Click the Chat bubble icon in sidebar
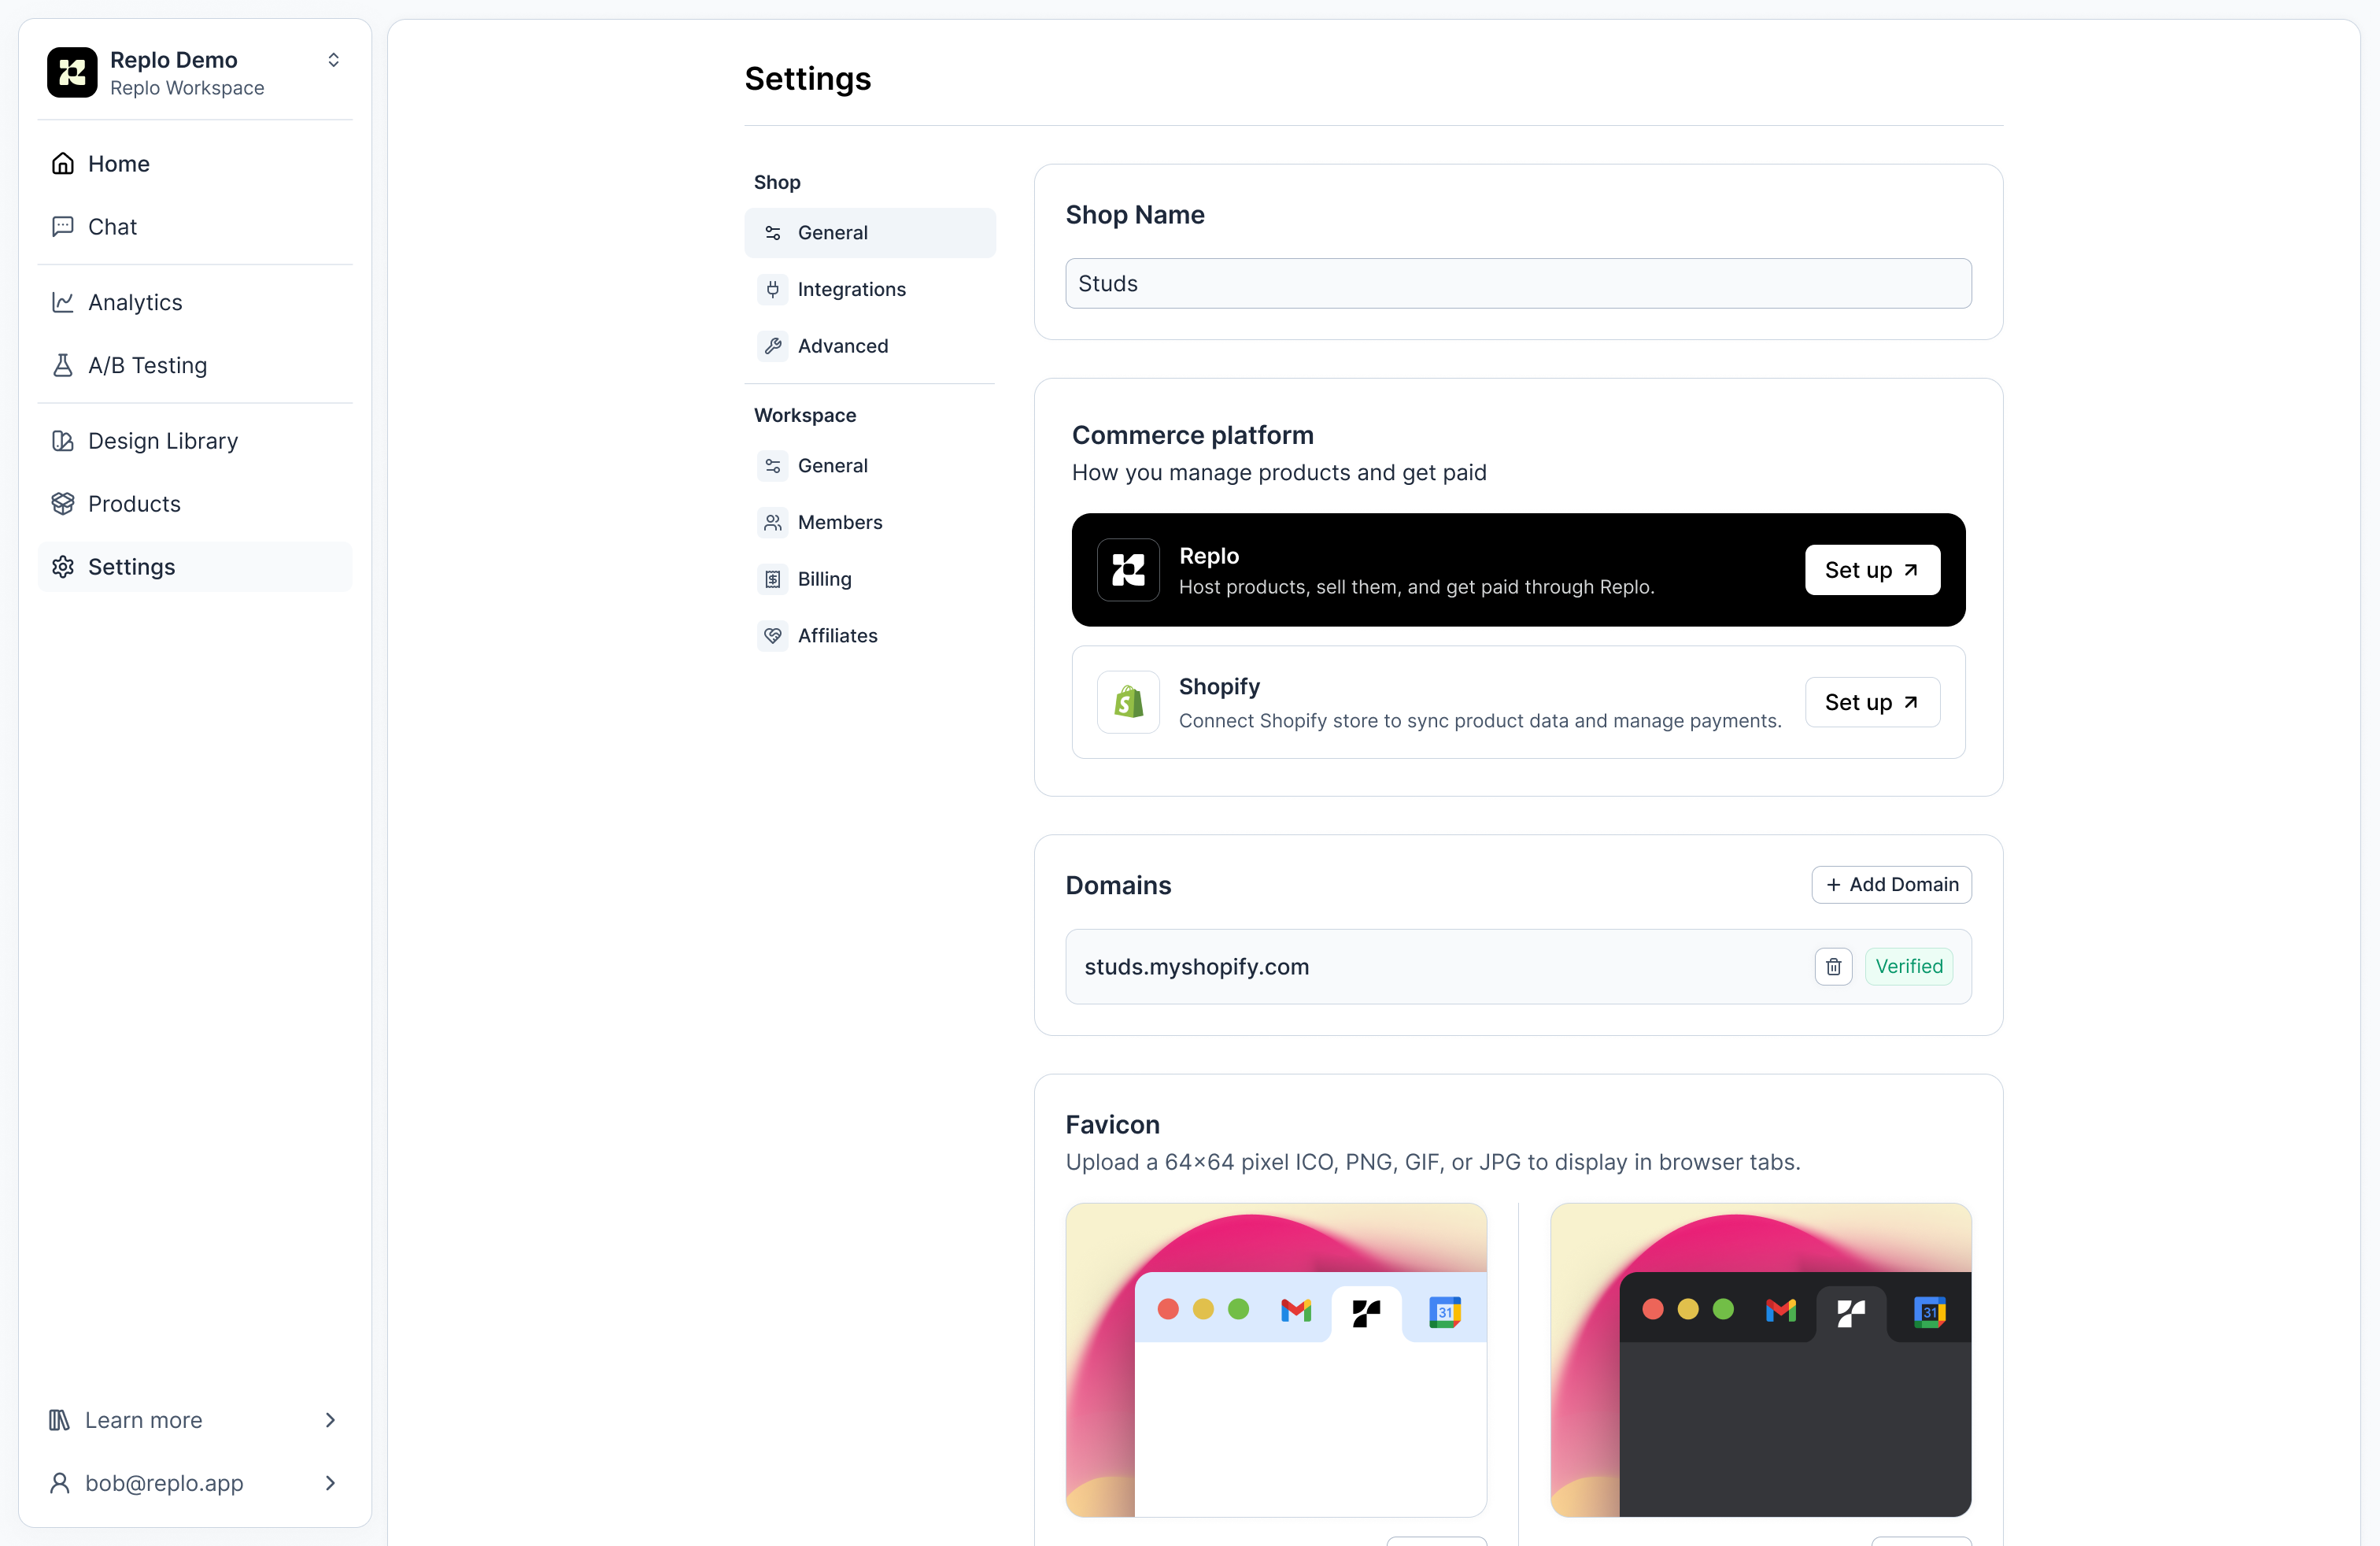Viewport: 2380px width, 1546px height. pyautogui.click(x=63, y=227)
